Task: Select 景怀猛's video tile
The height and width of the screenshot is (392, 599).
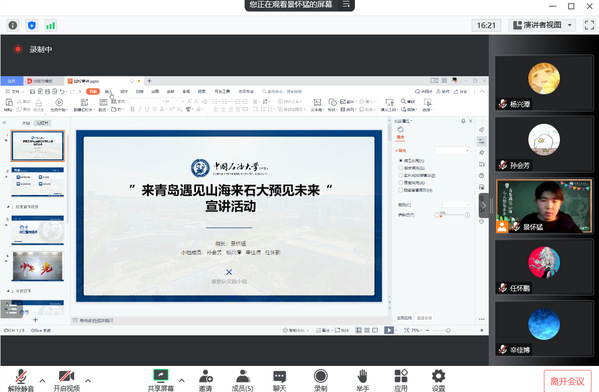Action: pos(544,206)
